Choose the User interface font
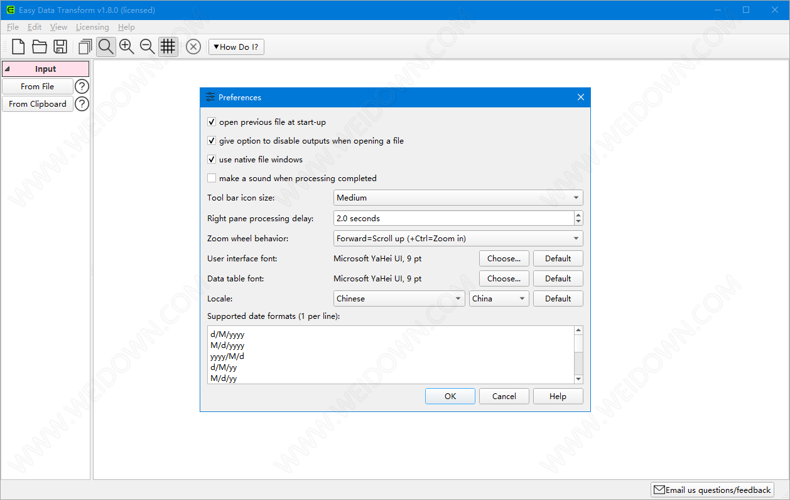The width and height of the screenshot is (790, 500). pyautogui.click(x=504, y=259)
